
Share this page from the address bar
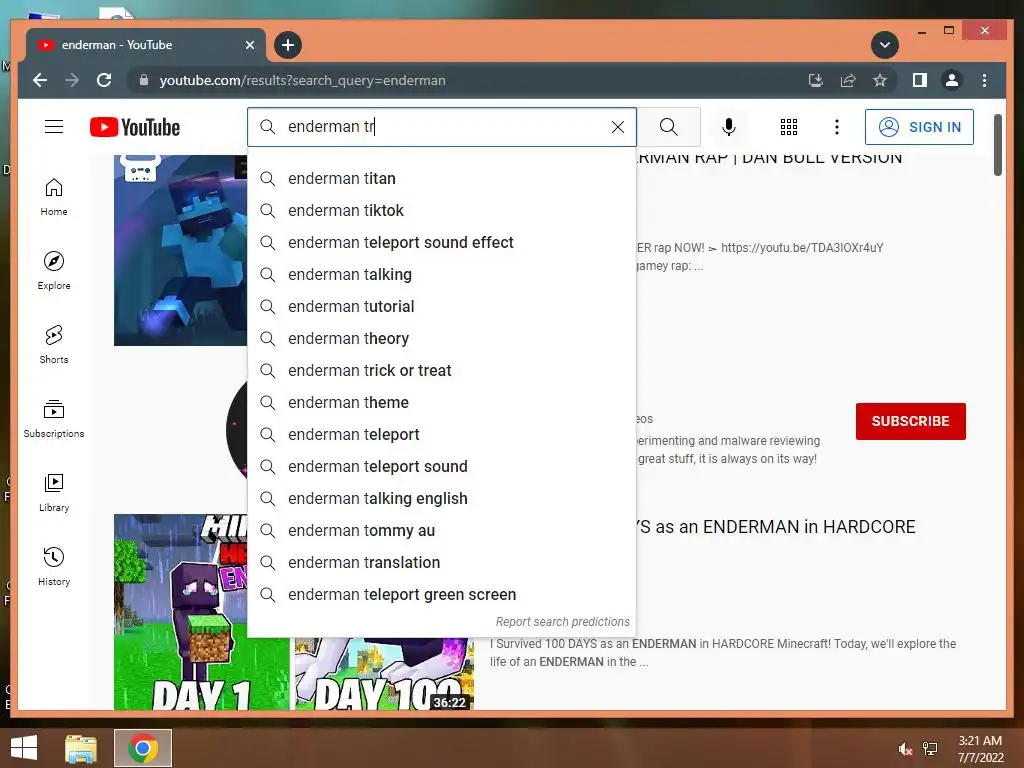tap(848, 80)
